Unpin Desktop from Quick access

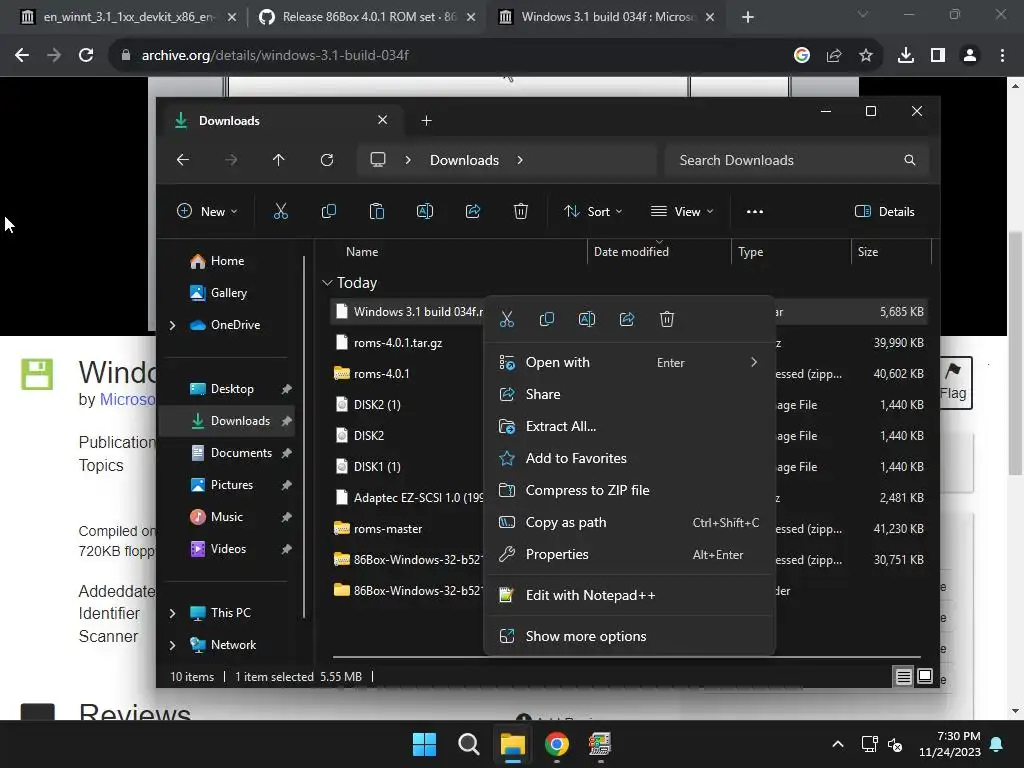286,389
